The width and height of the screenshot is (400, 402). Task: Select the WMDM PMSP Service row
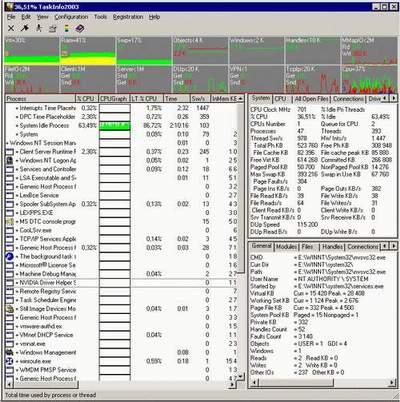pos(122,370)
